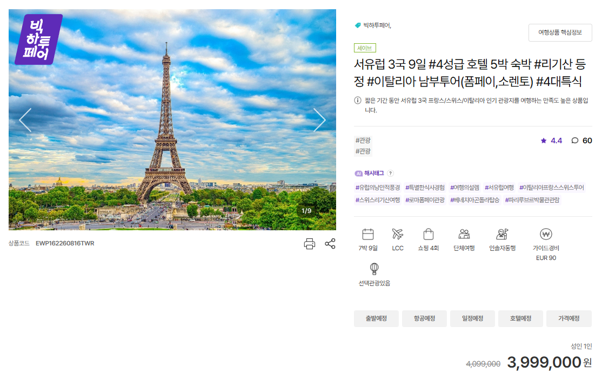602x373 pixels.
Task: Click the info icon beside the product description
Action: click(357, 101)
